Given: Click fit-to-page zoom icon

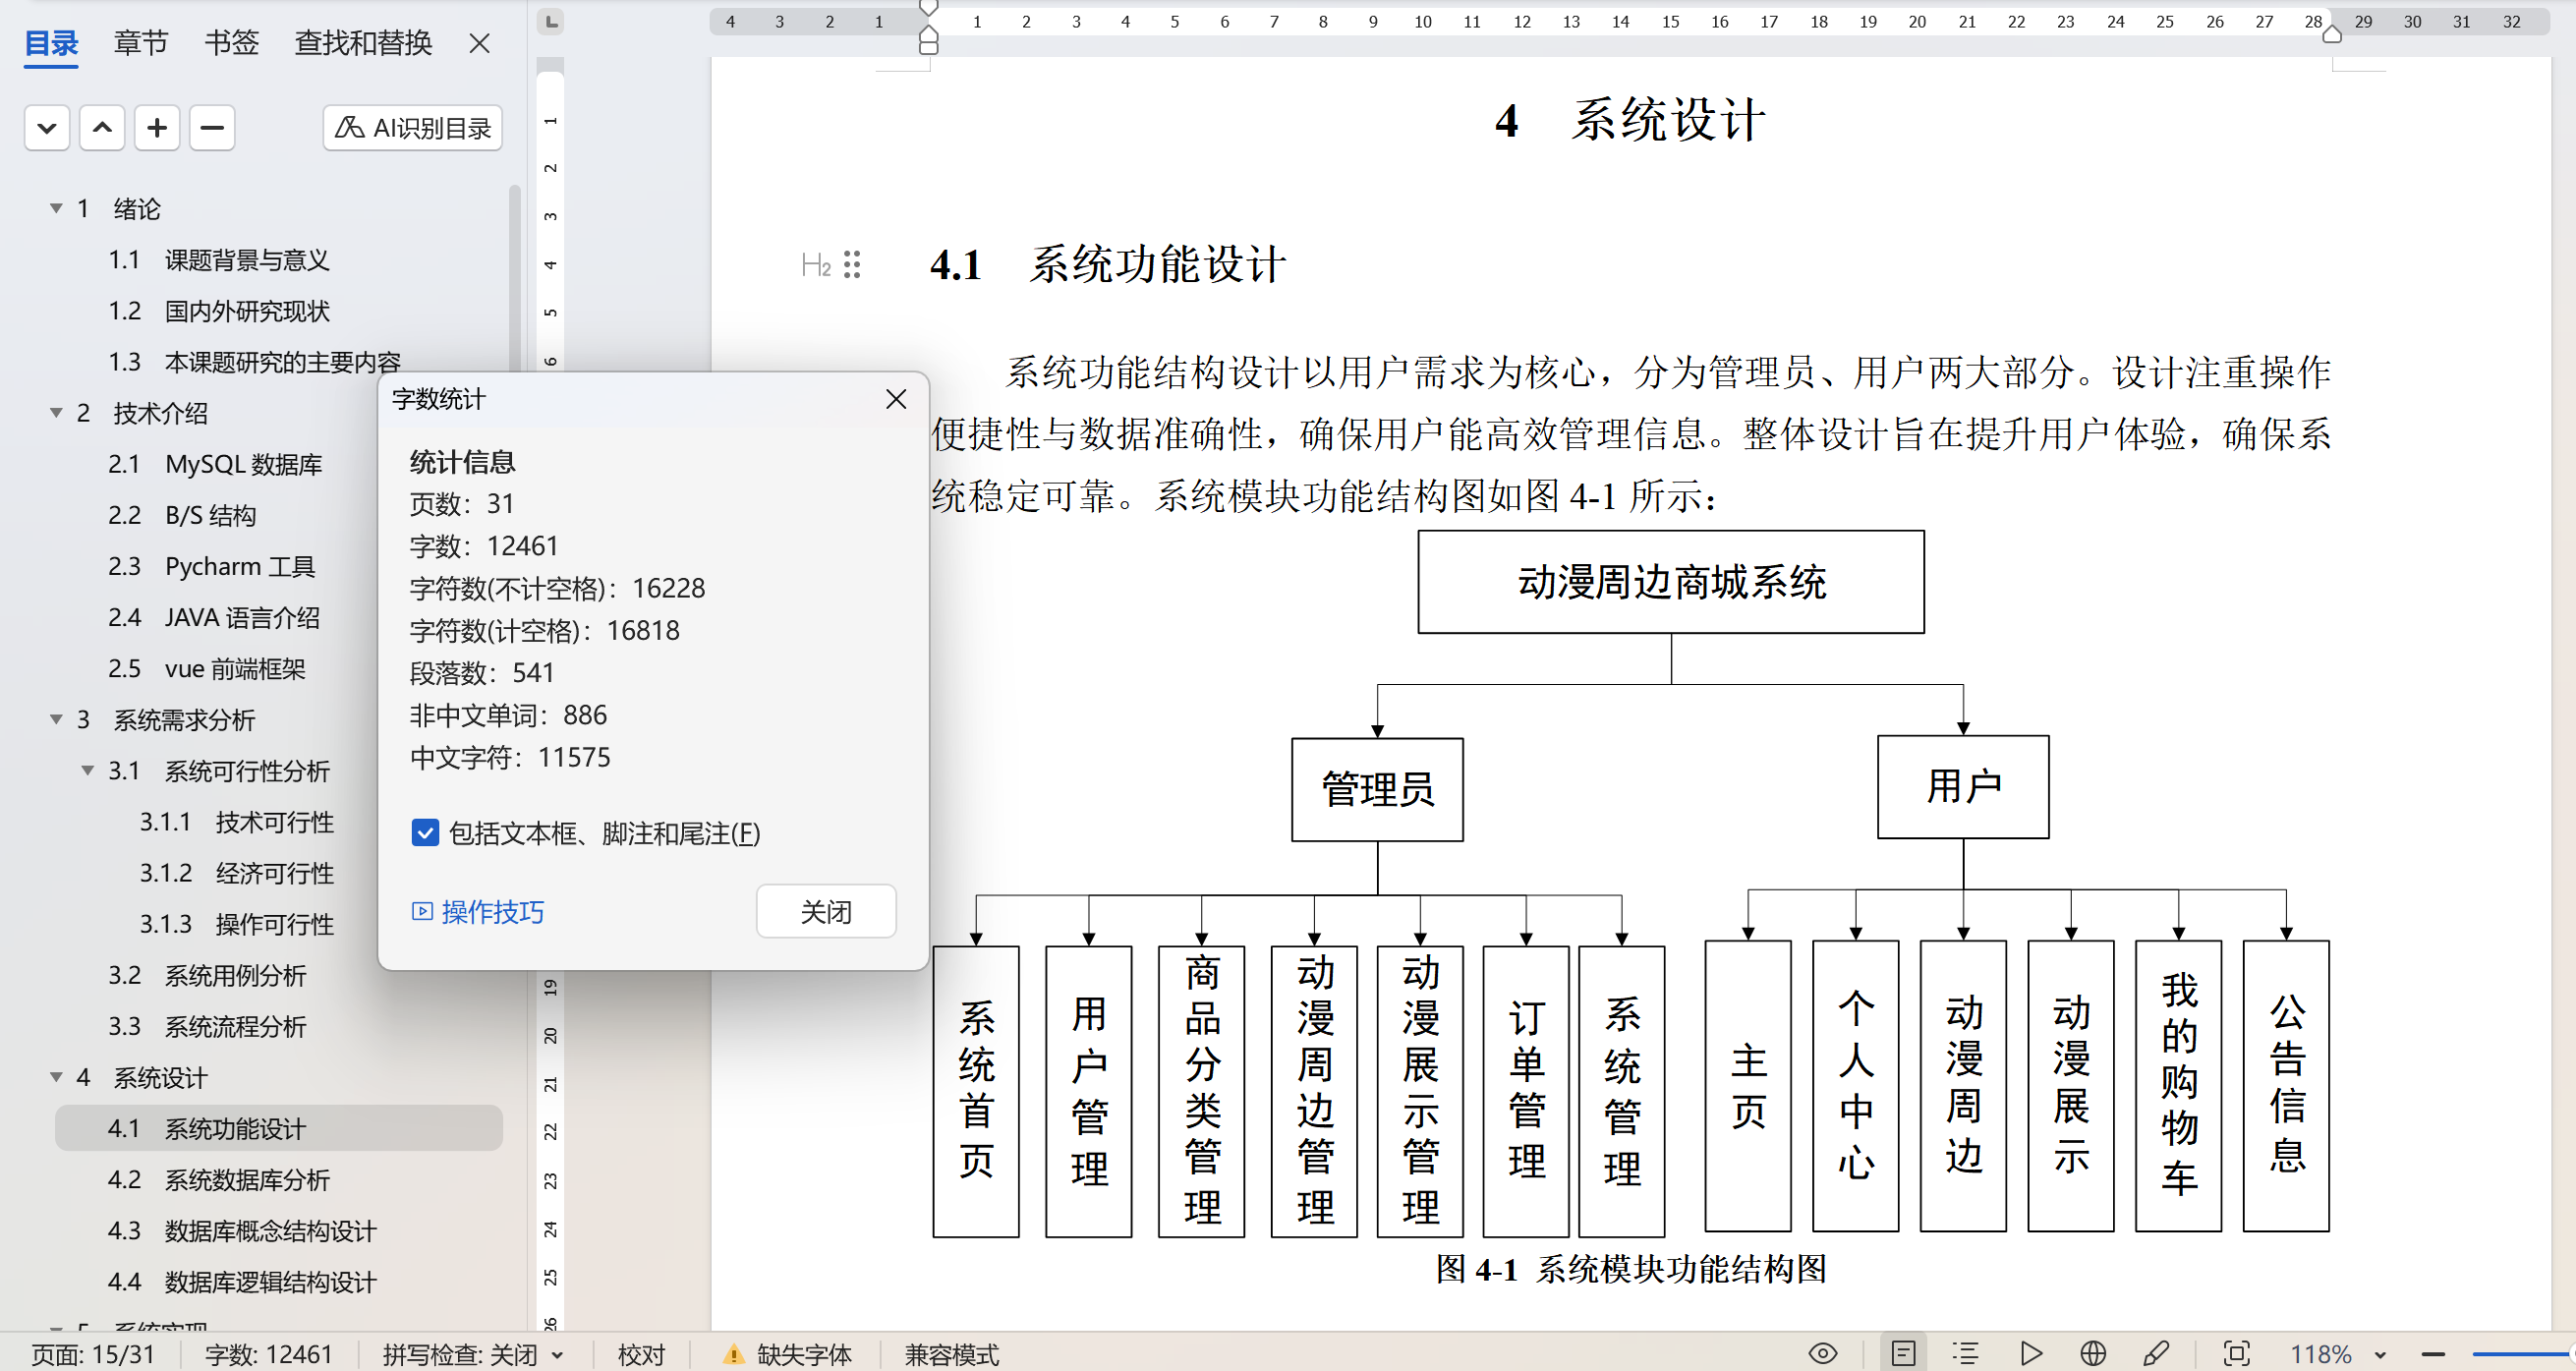Looking at the screenshot, I should click(2236, 1353).
